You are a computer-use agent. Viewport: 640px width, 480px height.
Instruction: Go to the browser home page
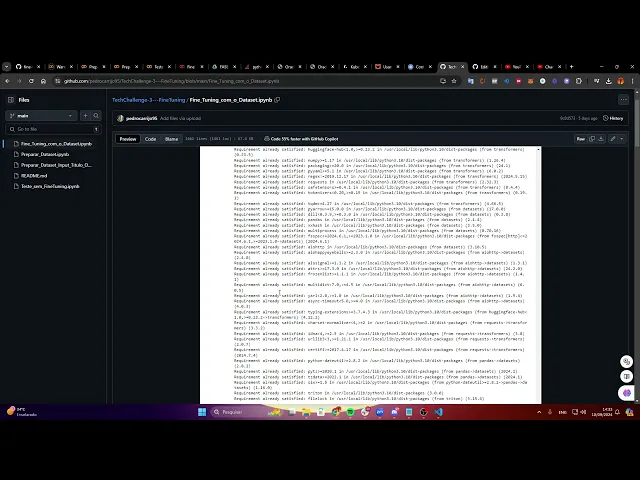point(43,81)
